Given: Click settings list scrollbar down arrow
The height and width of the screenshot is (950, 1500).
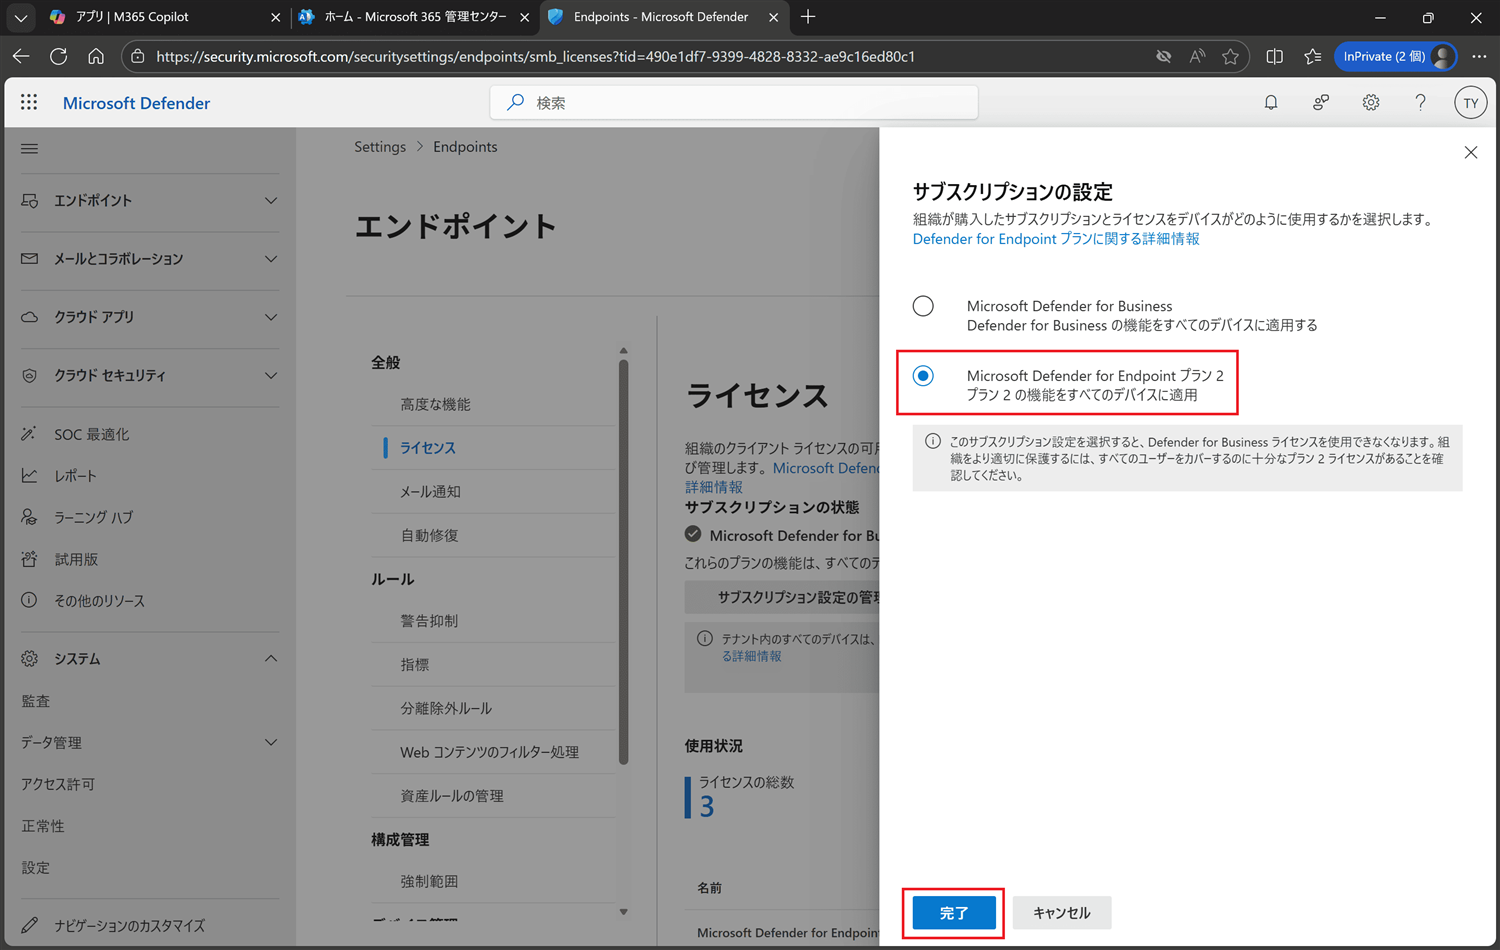Looking at the screenshot, I should pyautogui.click(x=623, y=911).
